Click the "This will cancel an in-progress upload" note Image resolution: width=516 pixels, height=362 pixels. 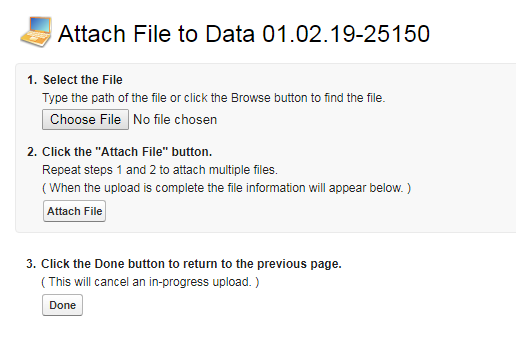[150, 282]
